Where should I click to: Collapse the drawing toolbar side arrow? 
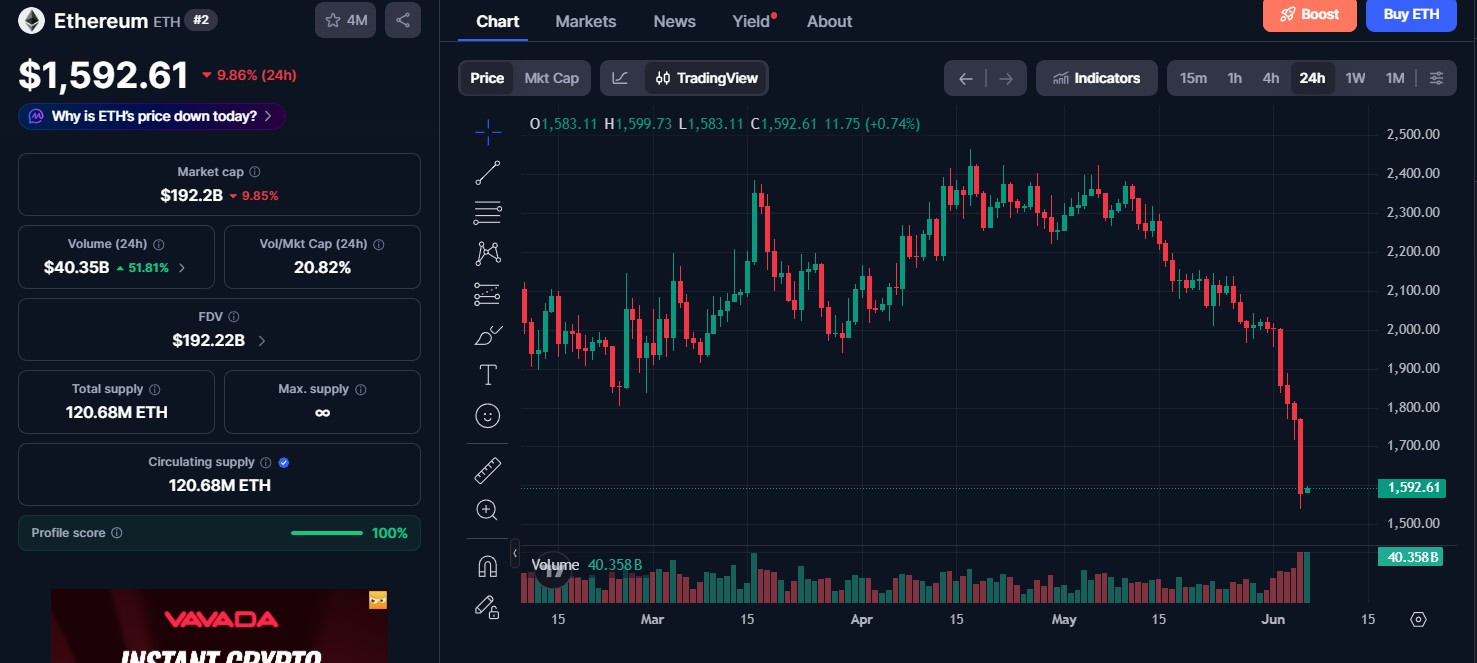click(x=515, y=552)
